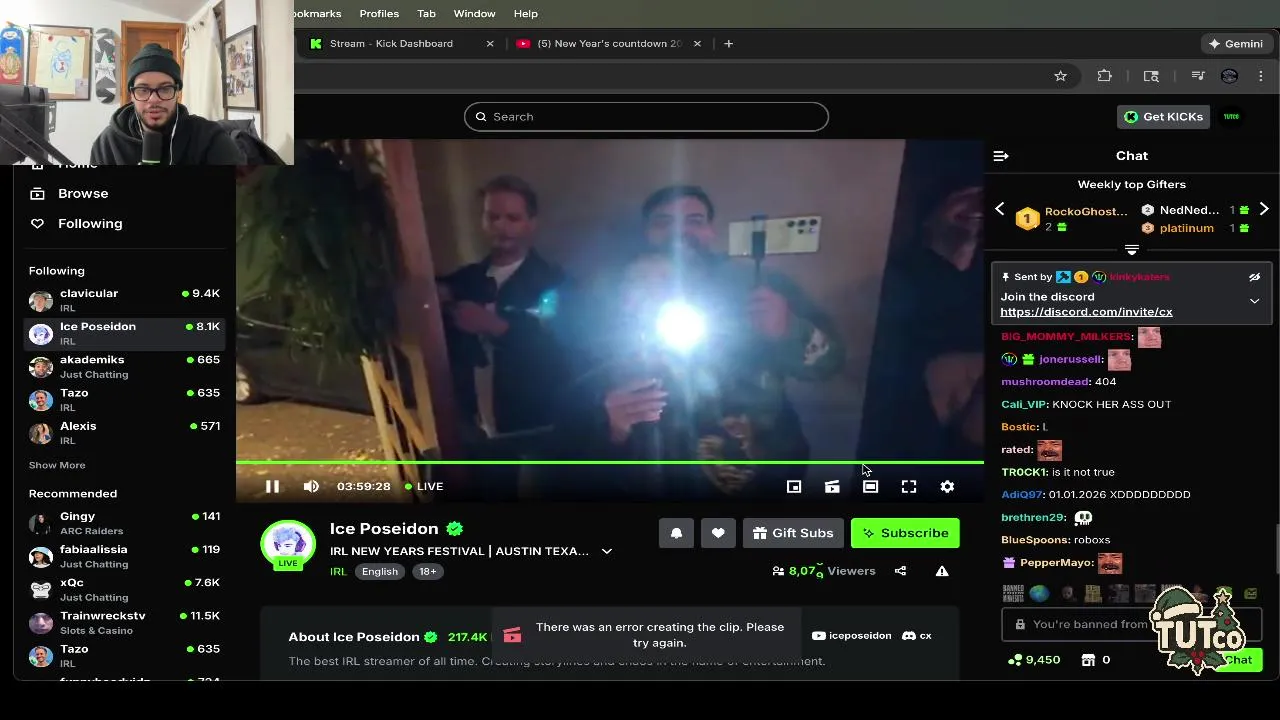This screenshot has width=1280, height=720.
Task: Click the chat input field
Action: (1132, 624)
